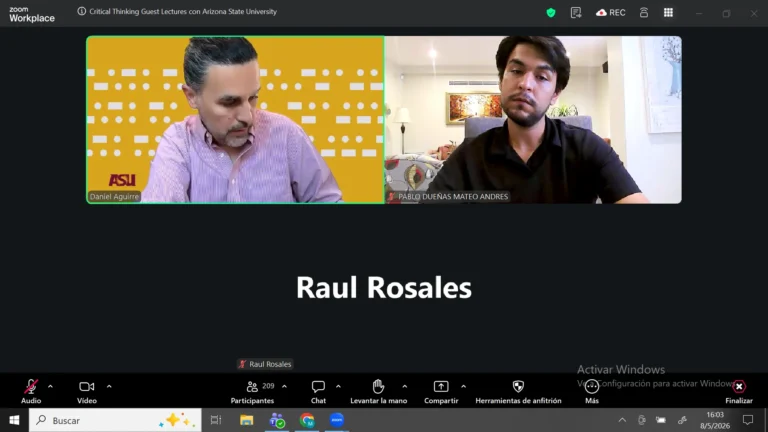Expand the Participantes options arrow

coord(285,386)
